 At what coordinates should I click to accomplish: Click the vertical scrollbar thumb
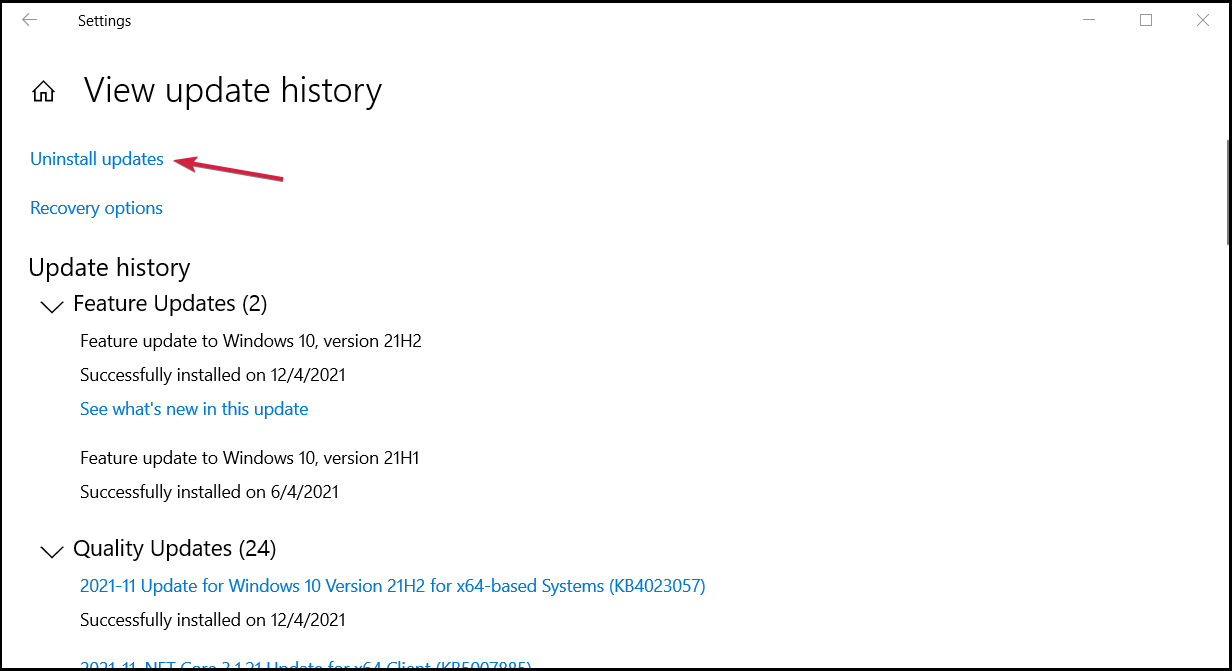[x=1227, y=190]
